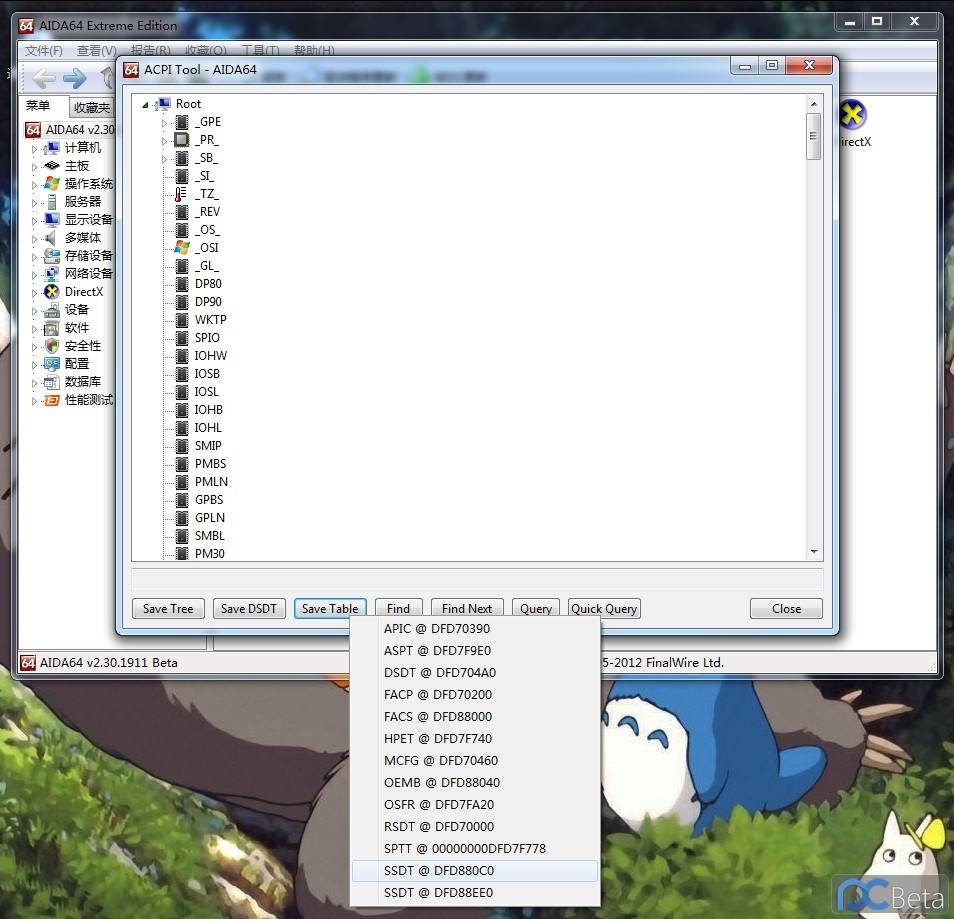Viewport: 954px width, 919px height.
Task: Click the processor icon next to _PR_
Action: 181,140
